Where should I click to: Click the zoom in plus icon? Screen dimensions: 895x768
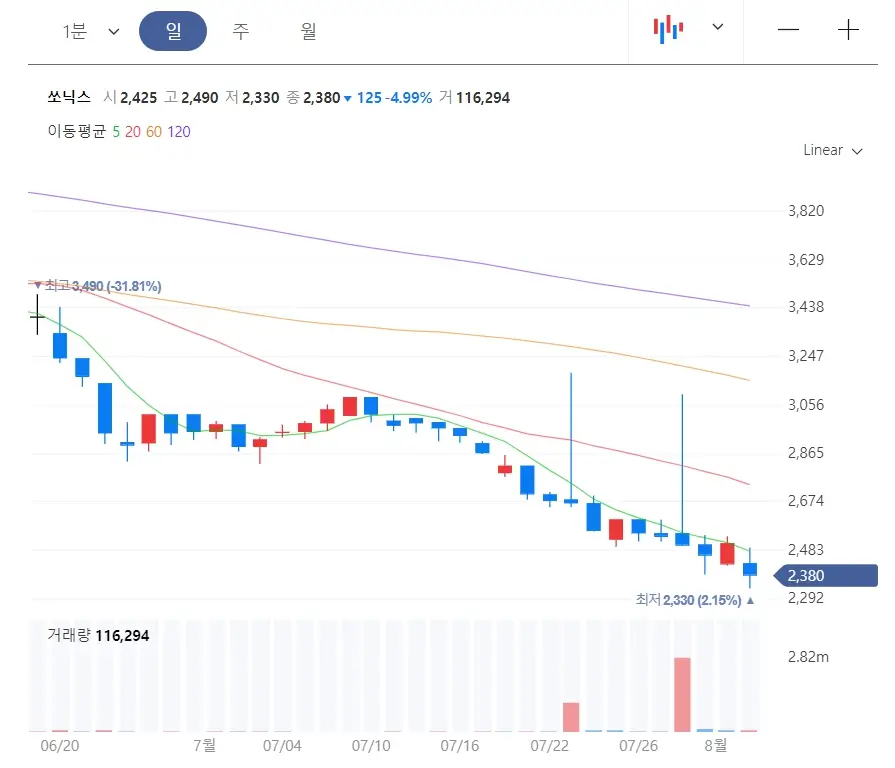tap(849, 31)
